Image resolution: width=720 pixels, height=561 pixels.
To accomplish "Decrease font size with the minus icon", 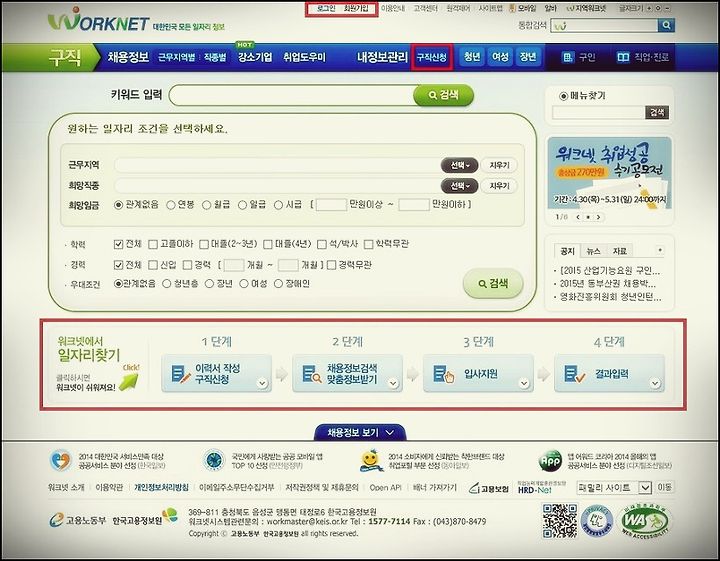I will tap(666, 8).
